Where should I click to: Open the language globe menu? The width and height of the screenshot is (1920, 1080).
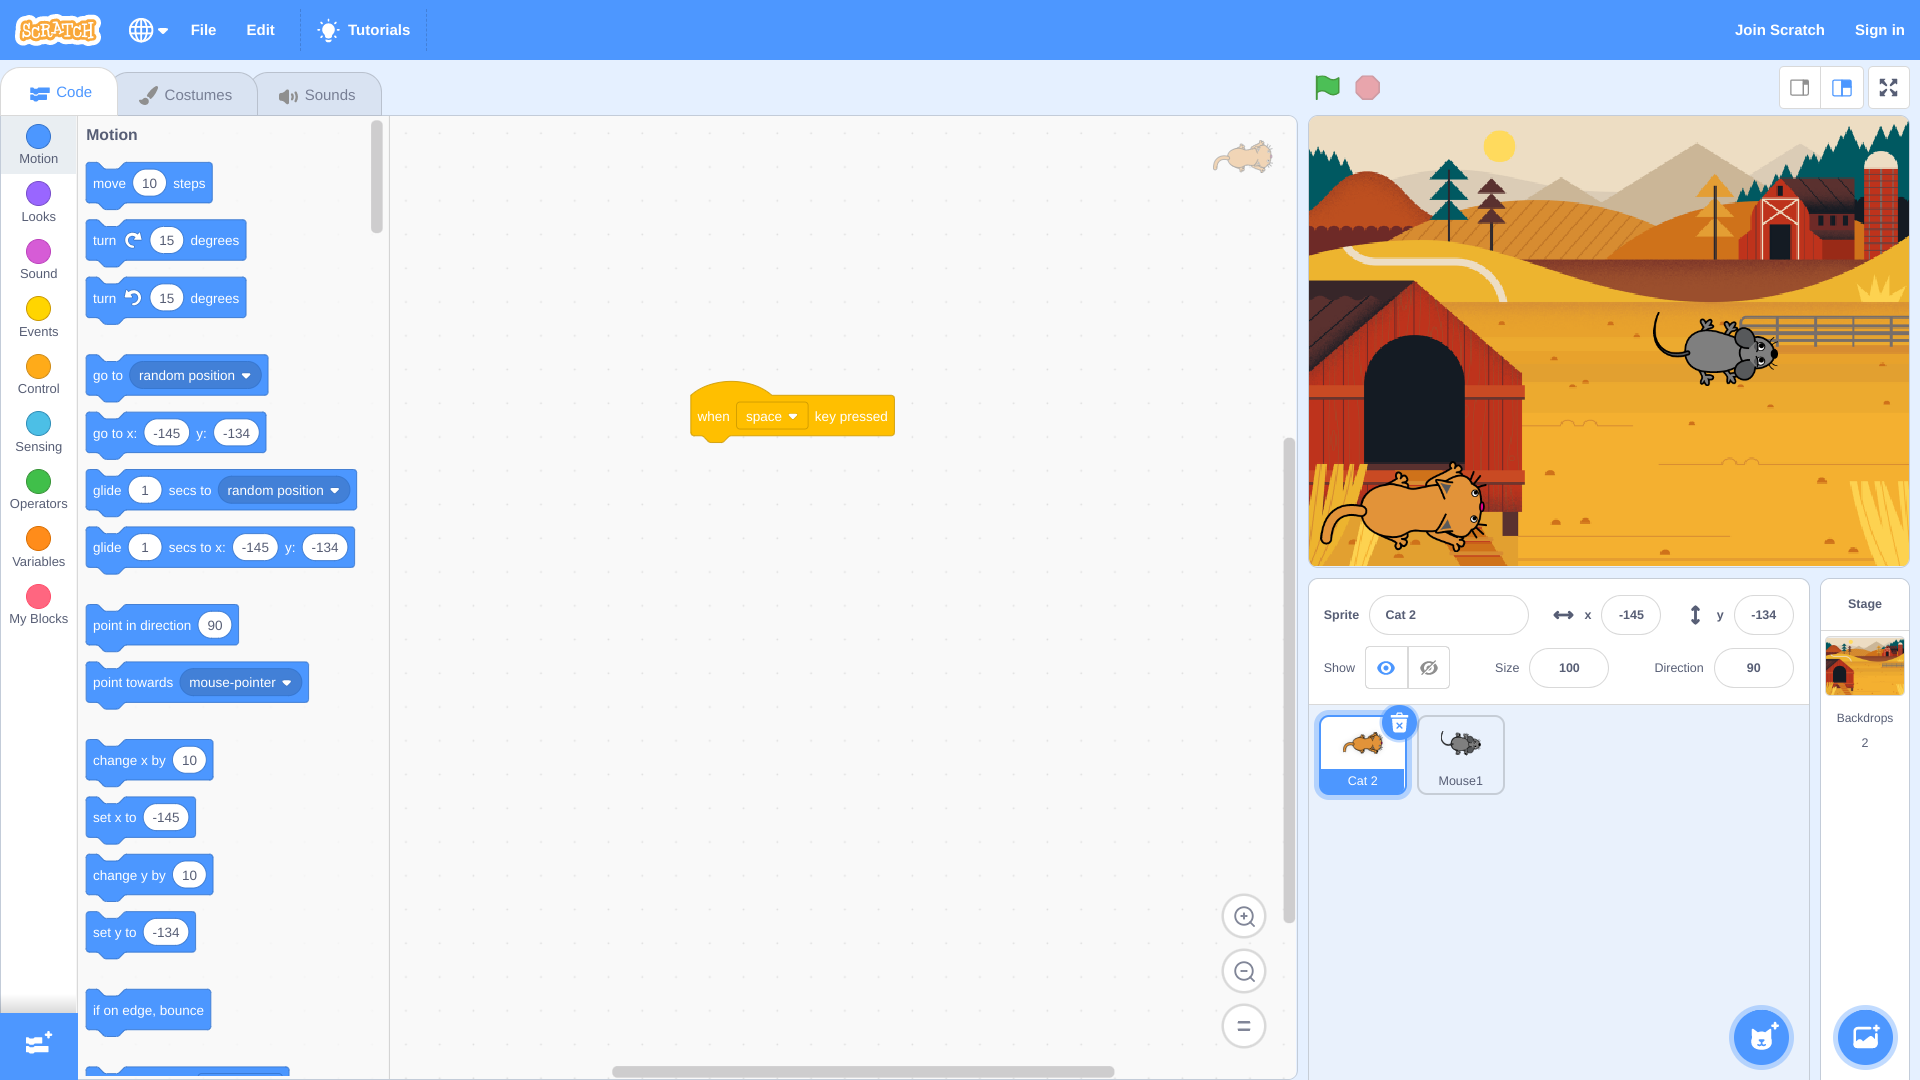pos(148,30)
